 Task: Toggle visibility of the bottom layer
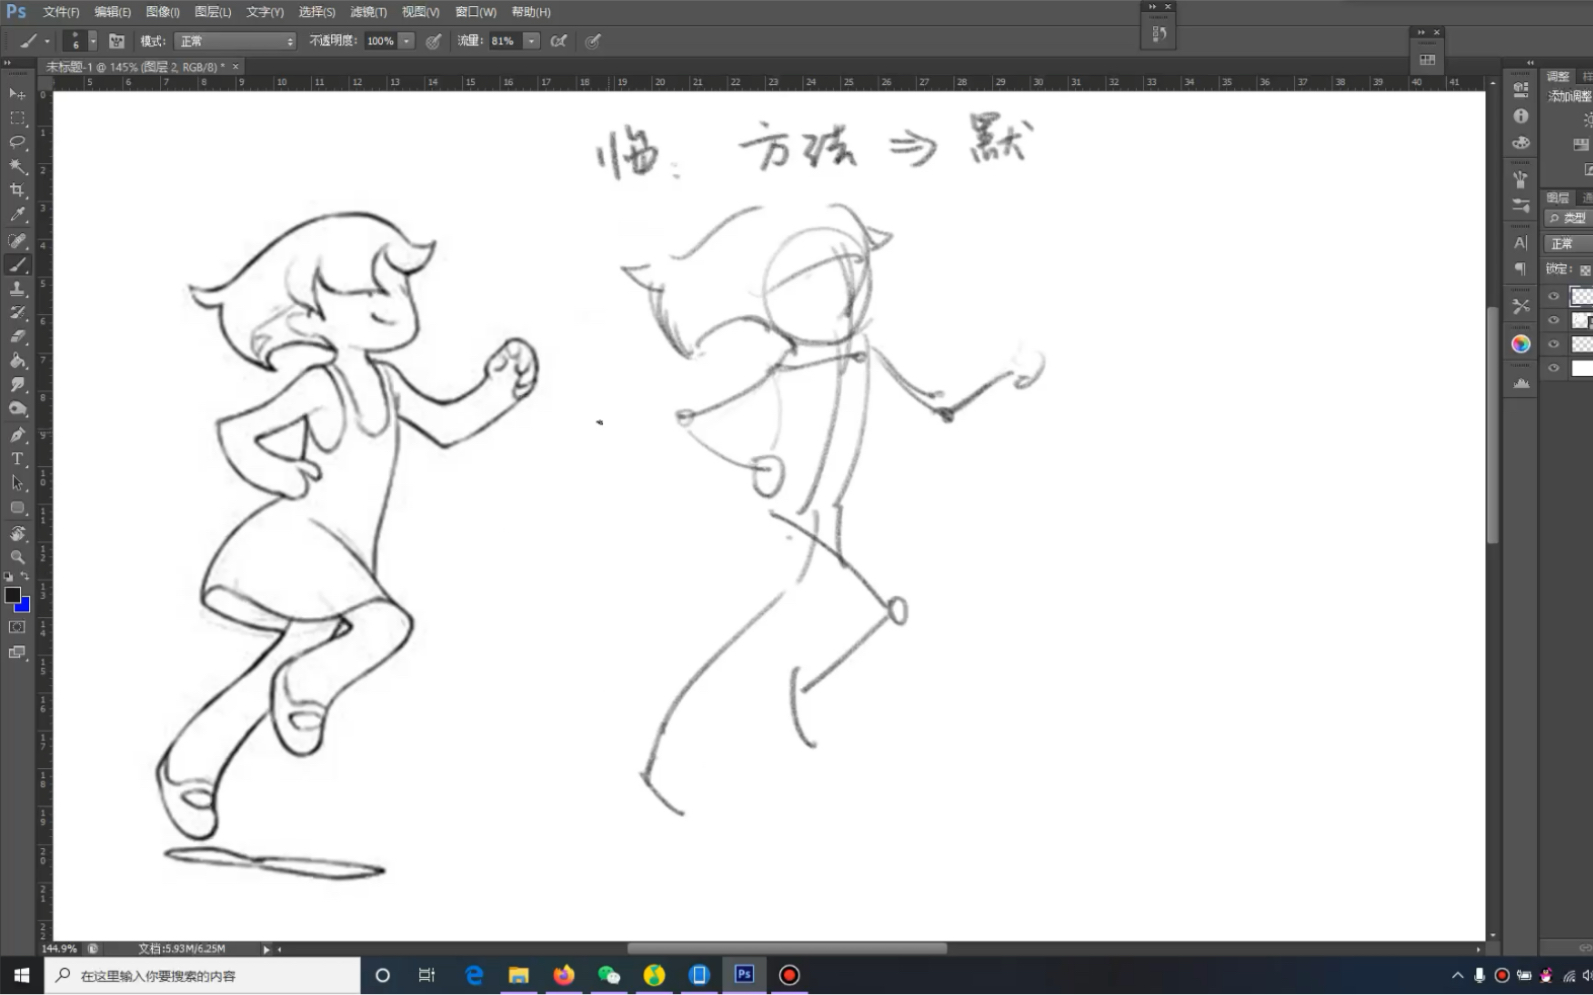pyautogui.click(x=1553, y=368)
